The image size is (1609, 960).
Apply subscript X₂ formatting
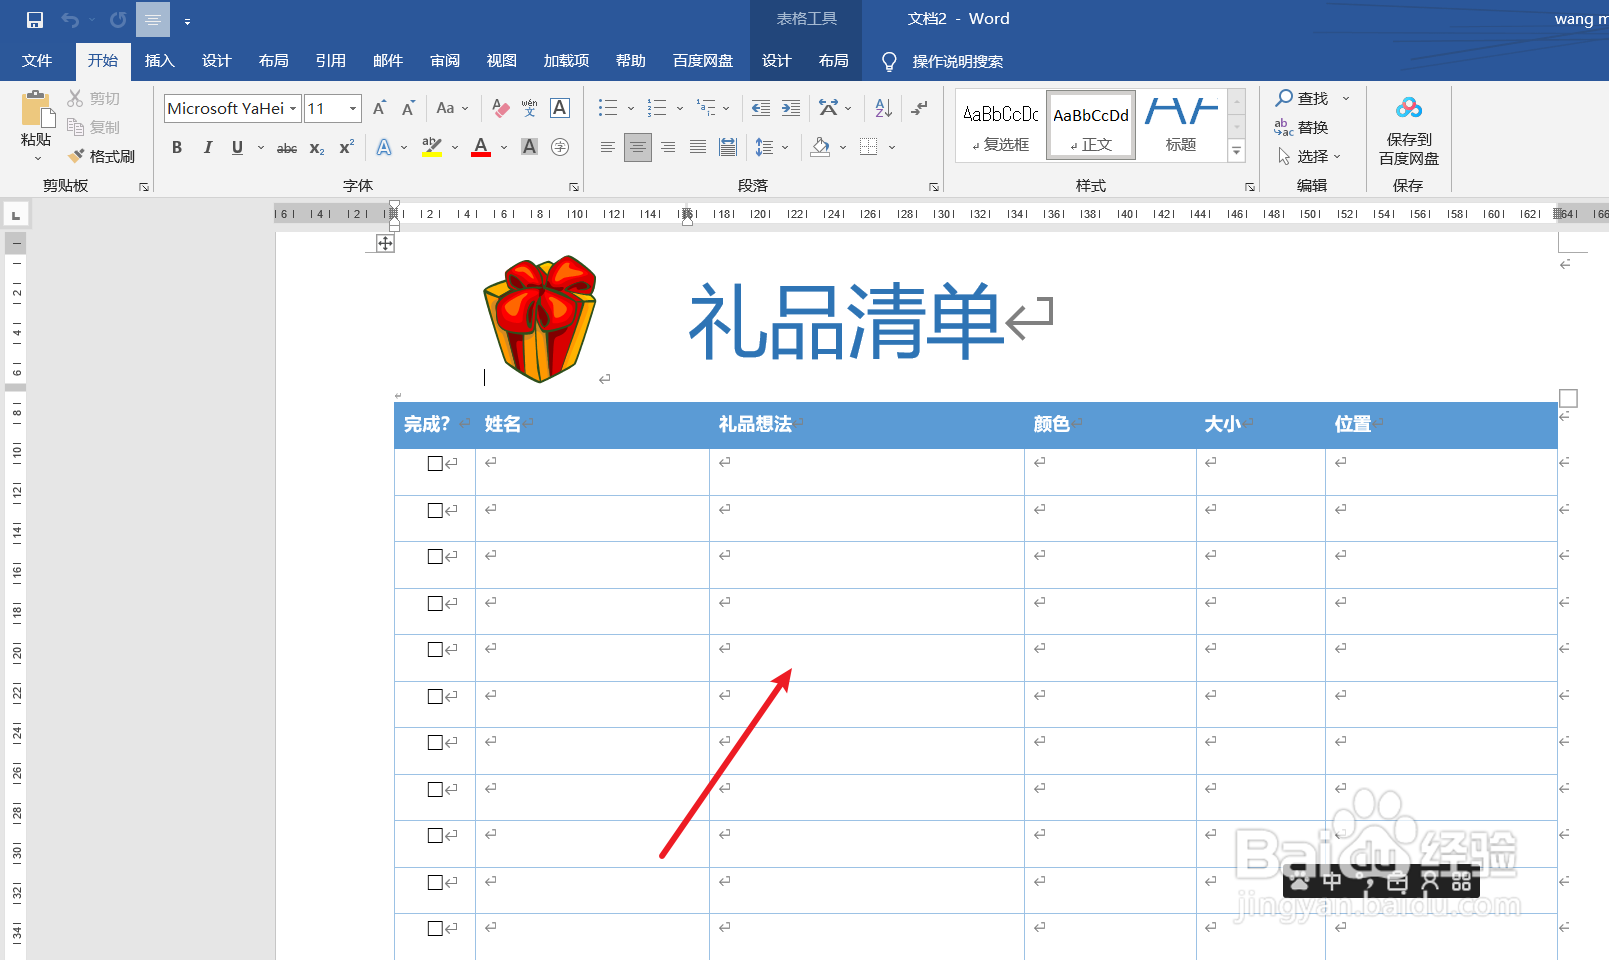317,148
